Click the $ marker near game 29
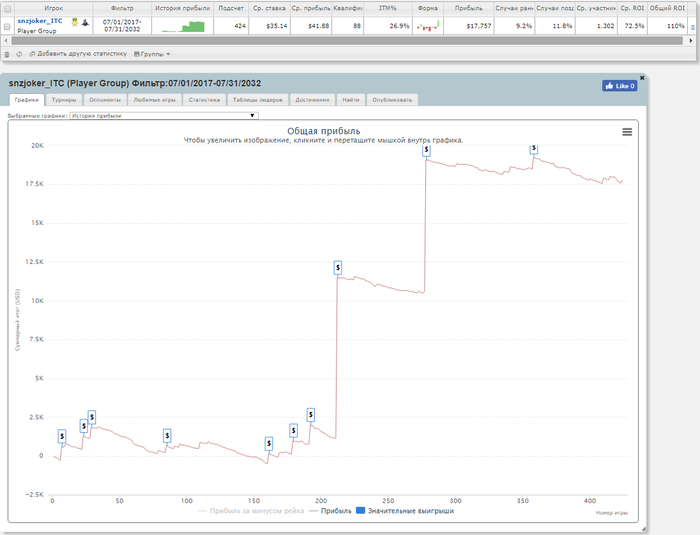Viewport: 700px width, 535px height. (x=92, y=417)
